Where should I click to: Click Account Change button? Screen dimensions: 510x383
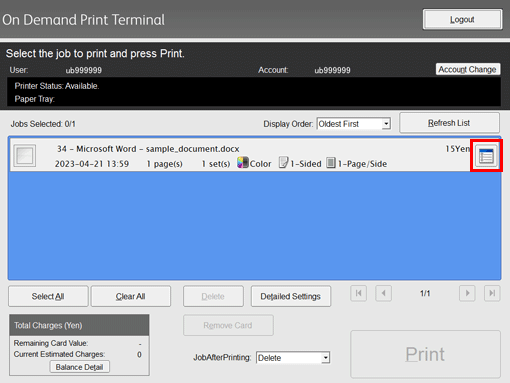tap(468, 69)
